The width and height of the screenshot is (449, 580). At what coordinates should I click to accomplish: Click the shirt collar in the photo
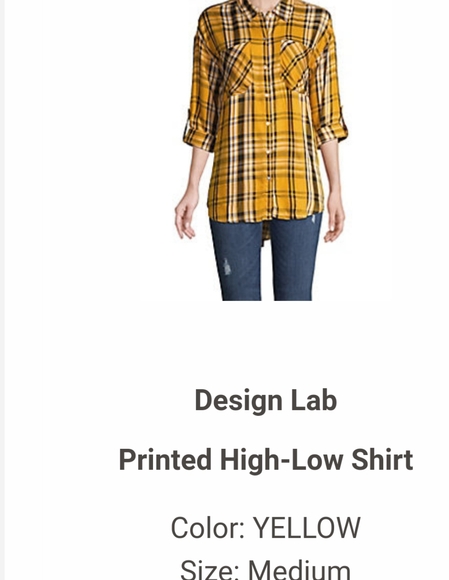point(267,9)
